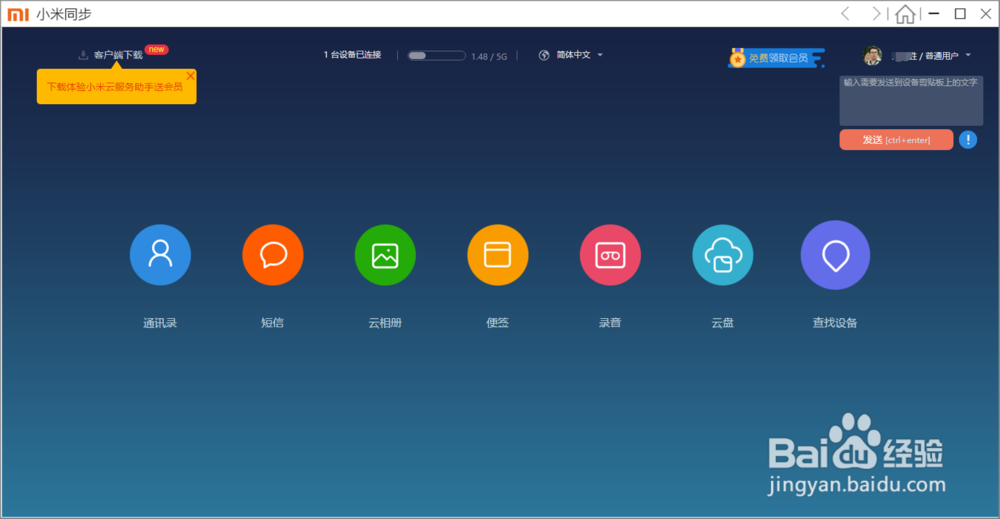Click the home icon in title bar
This screenshot has height=519, width=1000.
[905, 13]
